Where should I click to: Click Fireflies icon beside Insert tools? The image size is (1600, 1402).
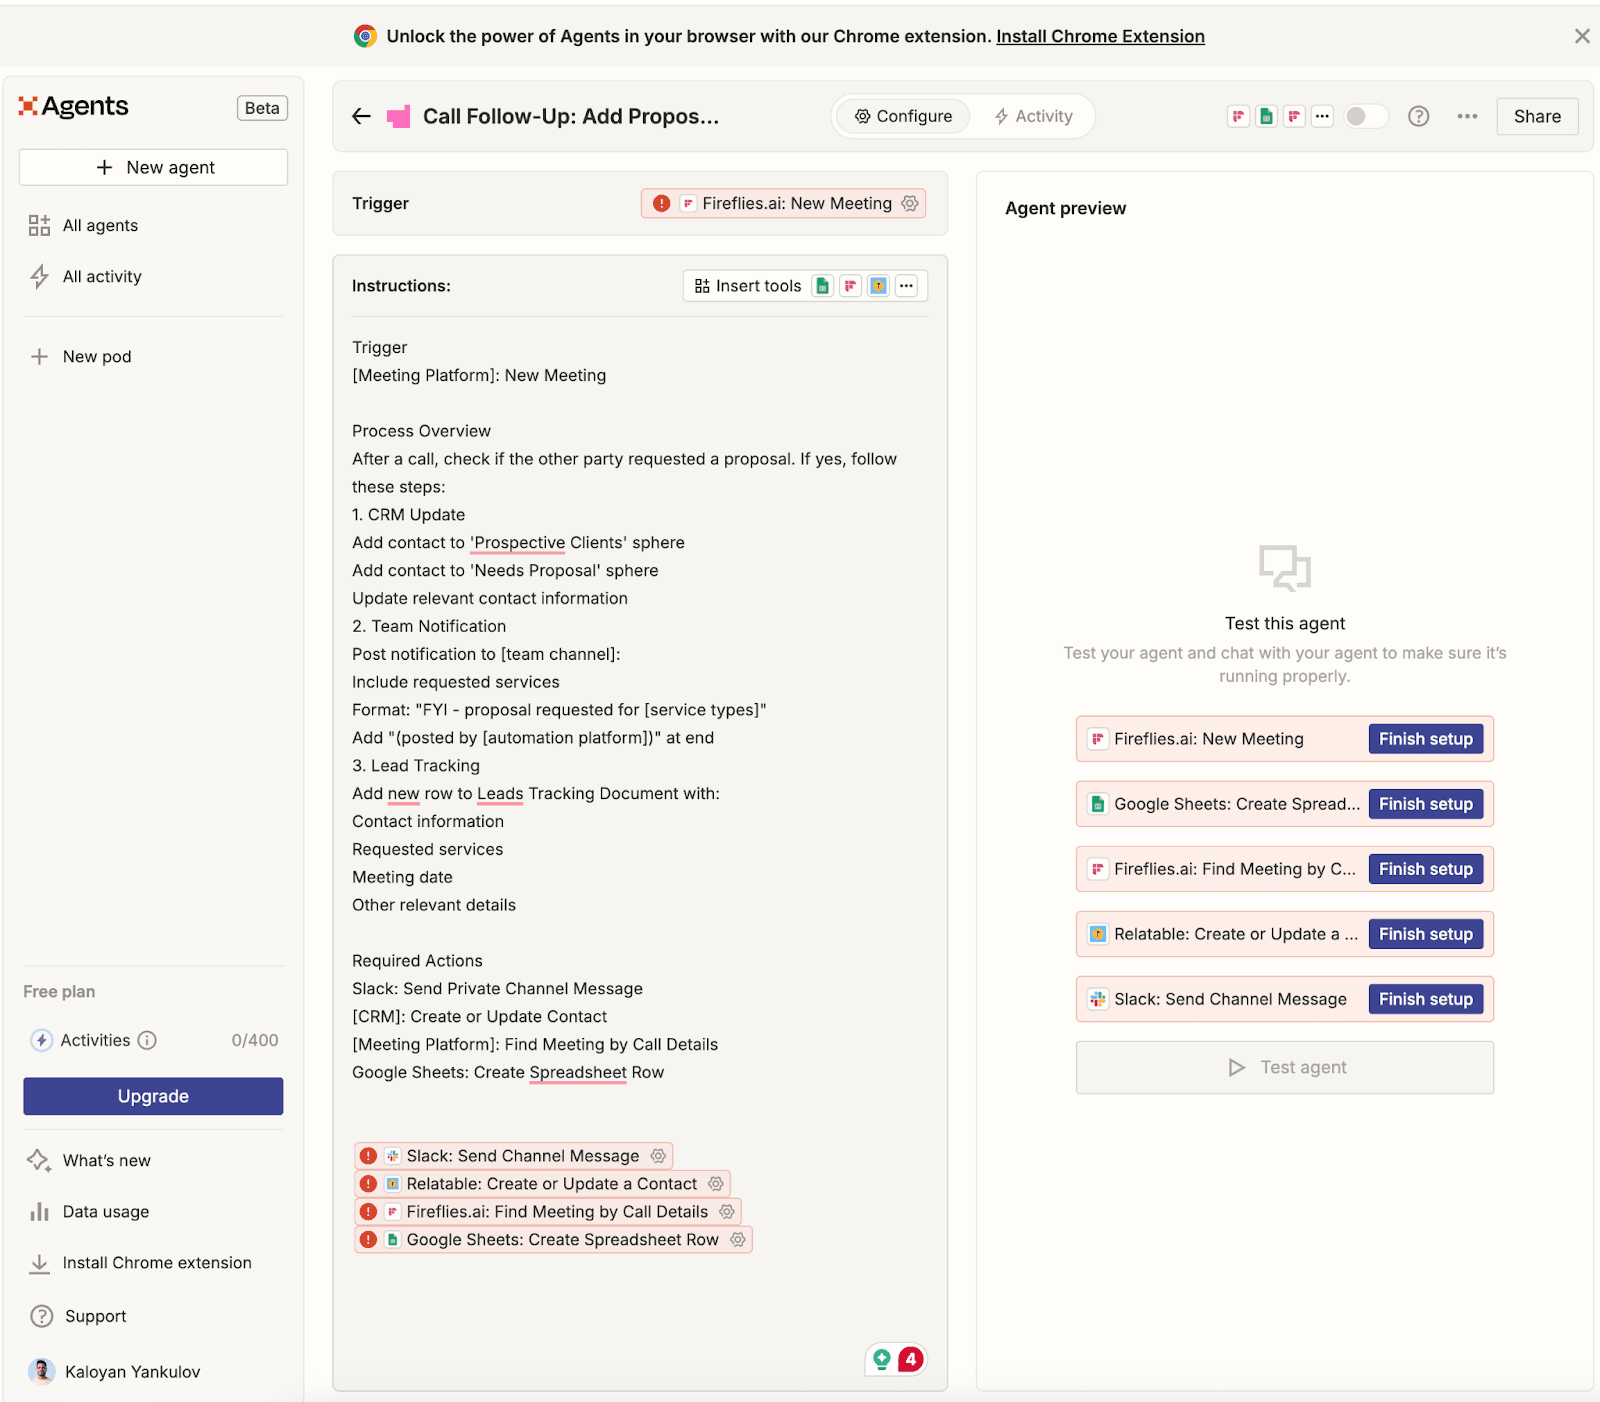850,286
